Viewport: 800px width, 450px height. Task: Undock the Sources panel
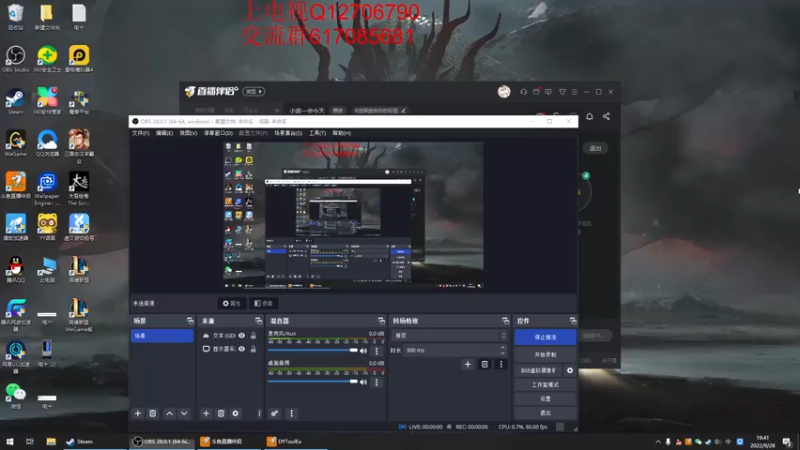(x=258, y=321)
